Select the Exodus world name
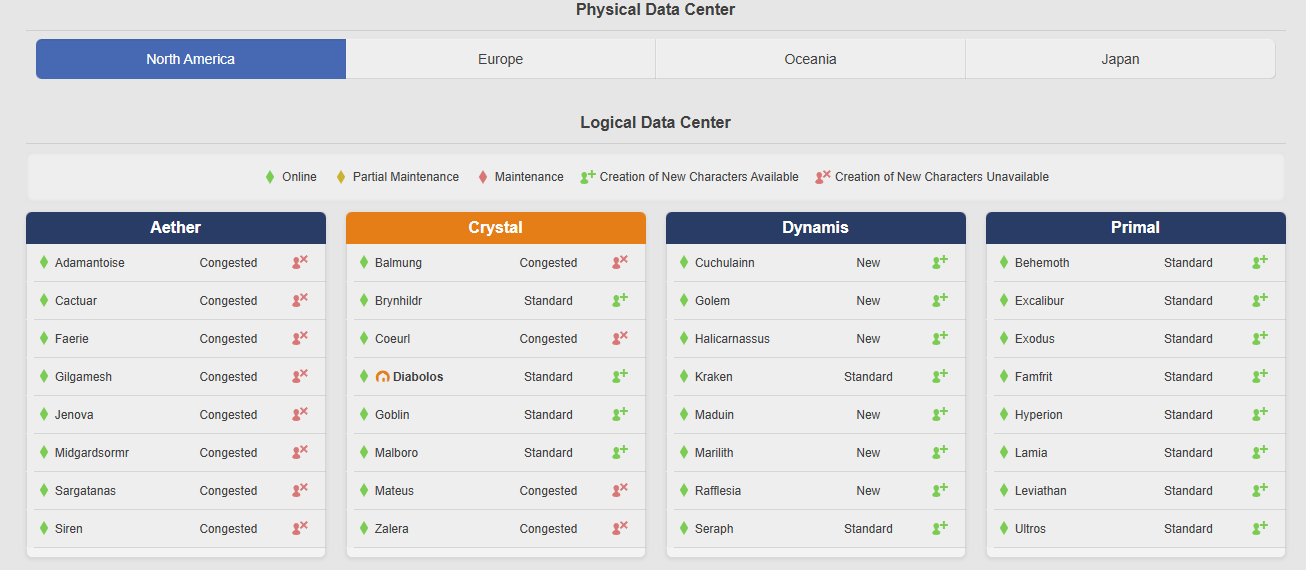This screenshot has width=1306, height=570. click(x=1035, y=339)
